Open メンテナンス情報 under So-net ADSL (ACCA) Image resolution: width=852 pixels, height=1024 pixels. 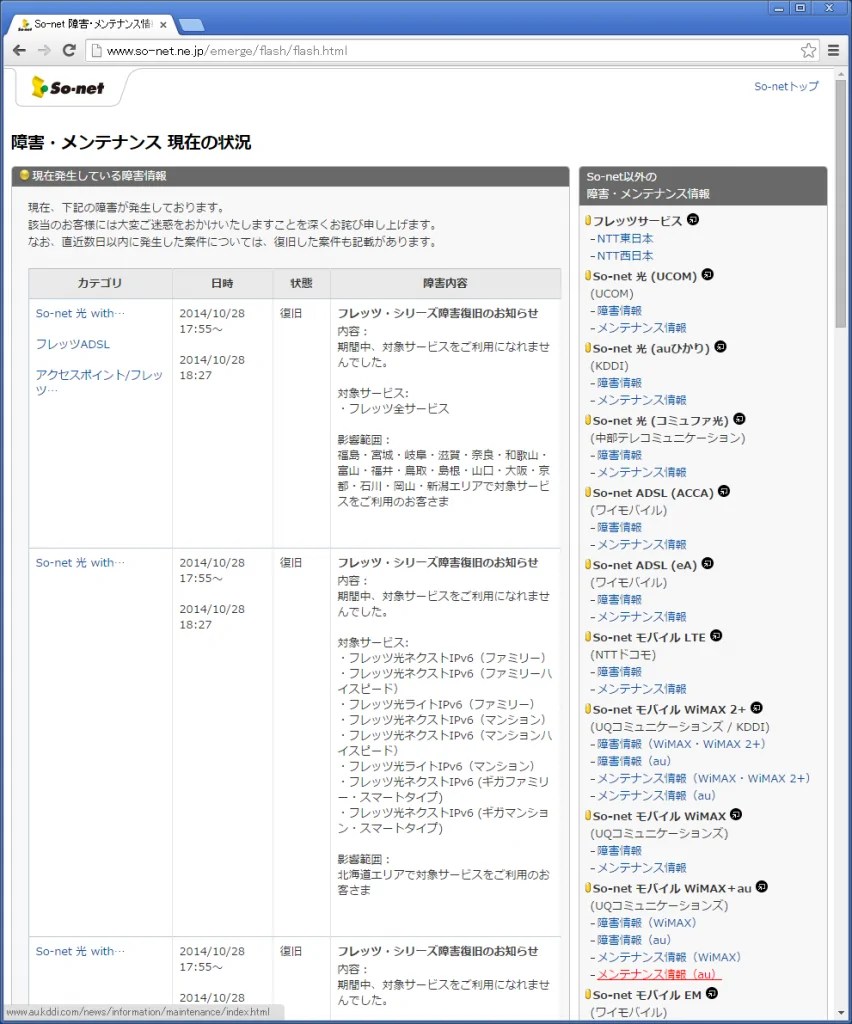(642, 544)
